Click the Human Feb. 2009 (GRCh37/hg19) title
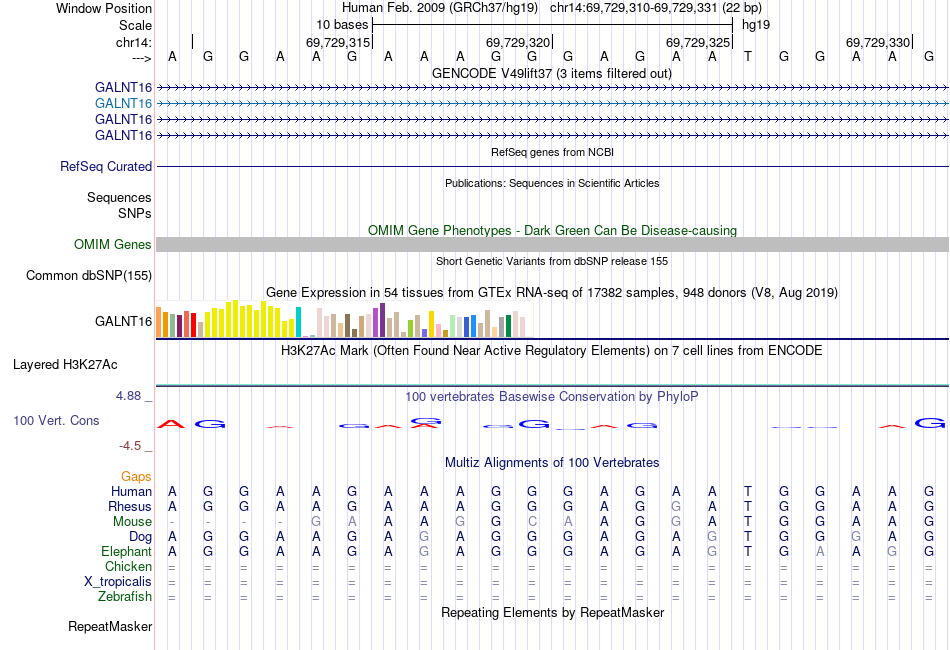The width and height of the screenshot is (950, 650). [440, 8]
